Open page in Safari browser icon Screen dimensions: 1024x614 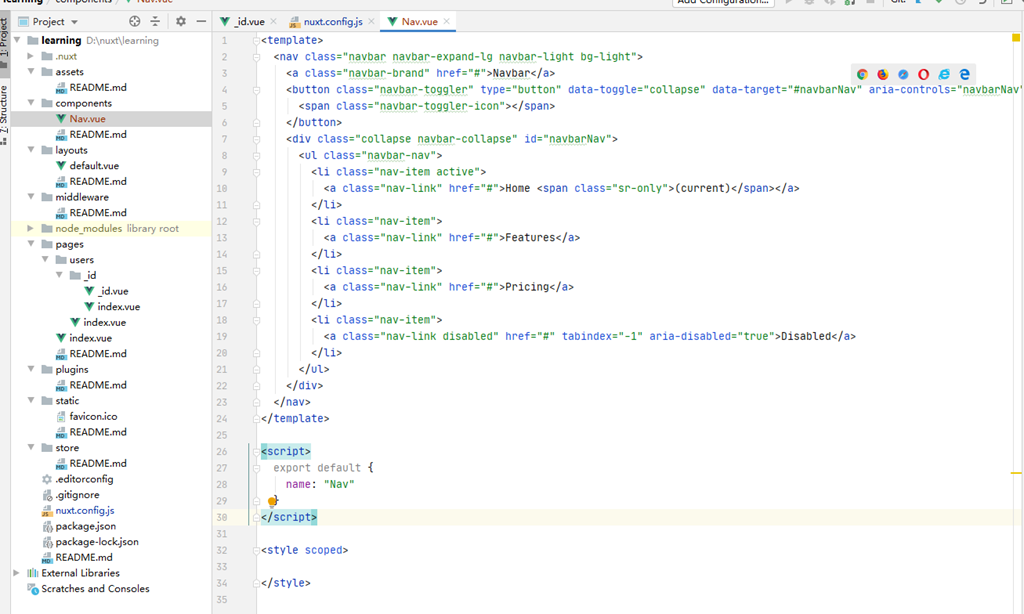coord(903,74)
